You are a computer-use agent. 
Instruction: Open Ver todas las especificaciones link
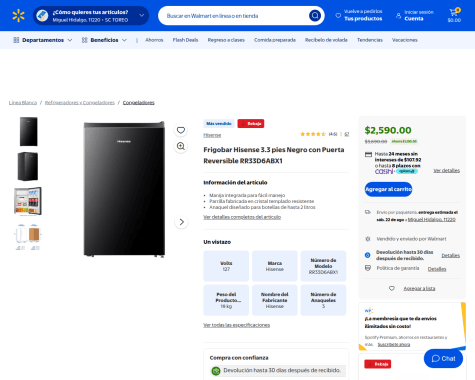click(237, 325)
